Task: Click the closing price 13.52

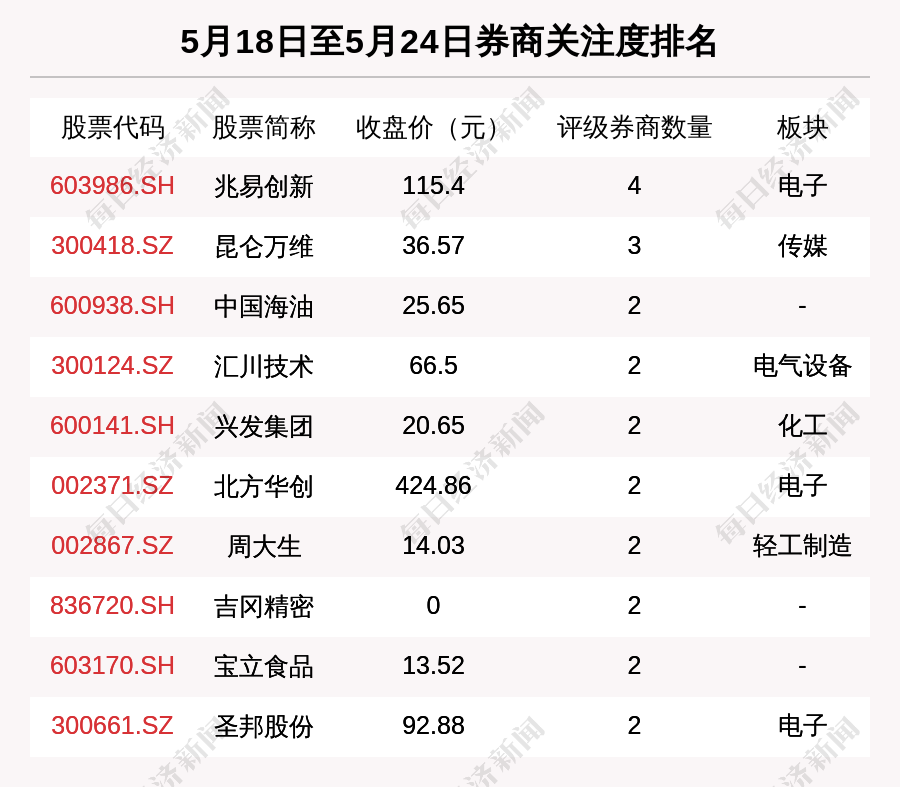Action: [x=433, y=666]
